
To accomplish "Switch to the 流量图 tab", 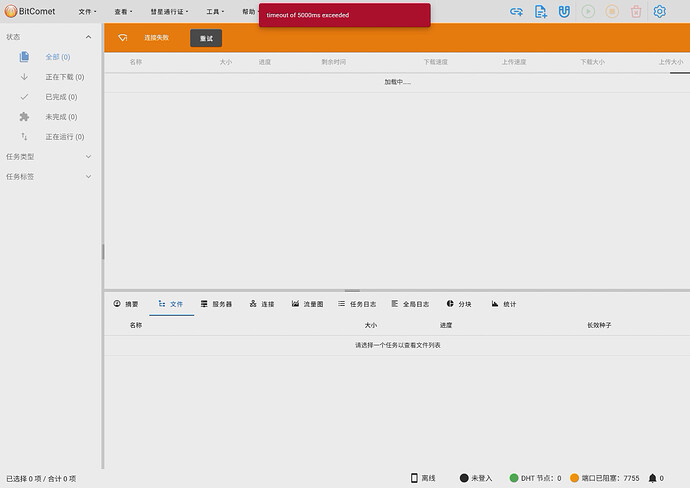I will pos(307,304).
